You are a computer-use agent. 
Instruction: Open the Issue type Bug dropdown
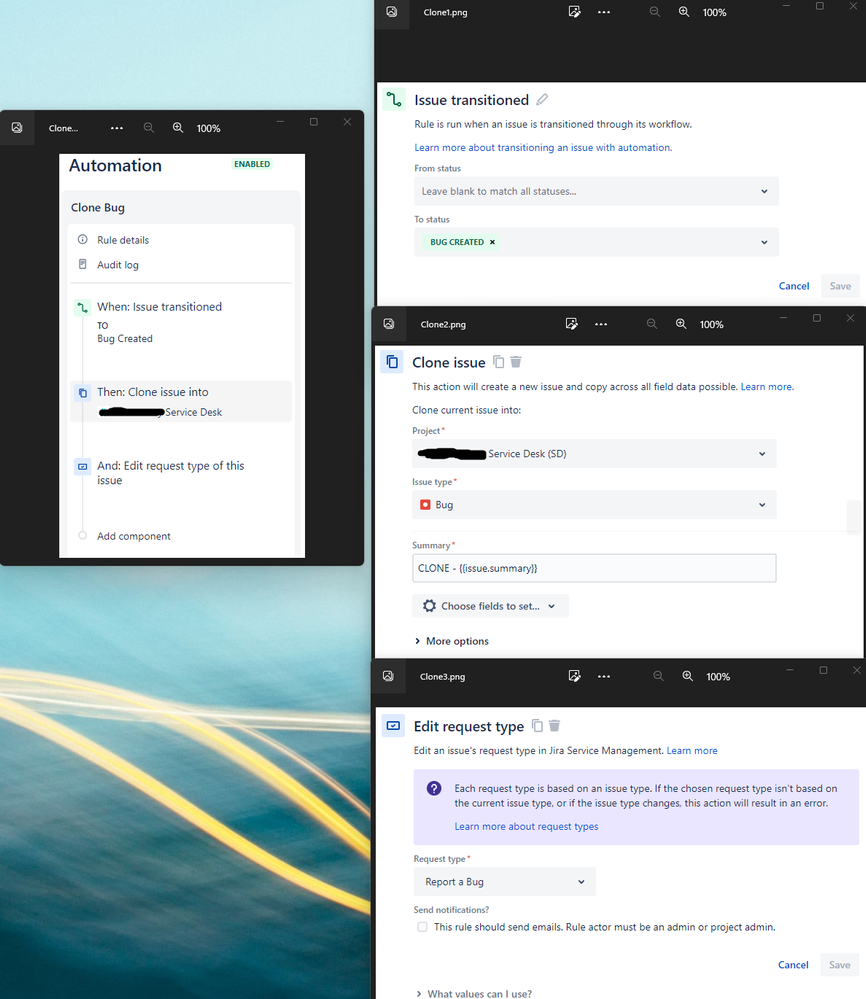594,505
